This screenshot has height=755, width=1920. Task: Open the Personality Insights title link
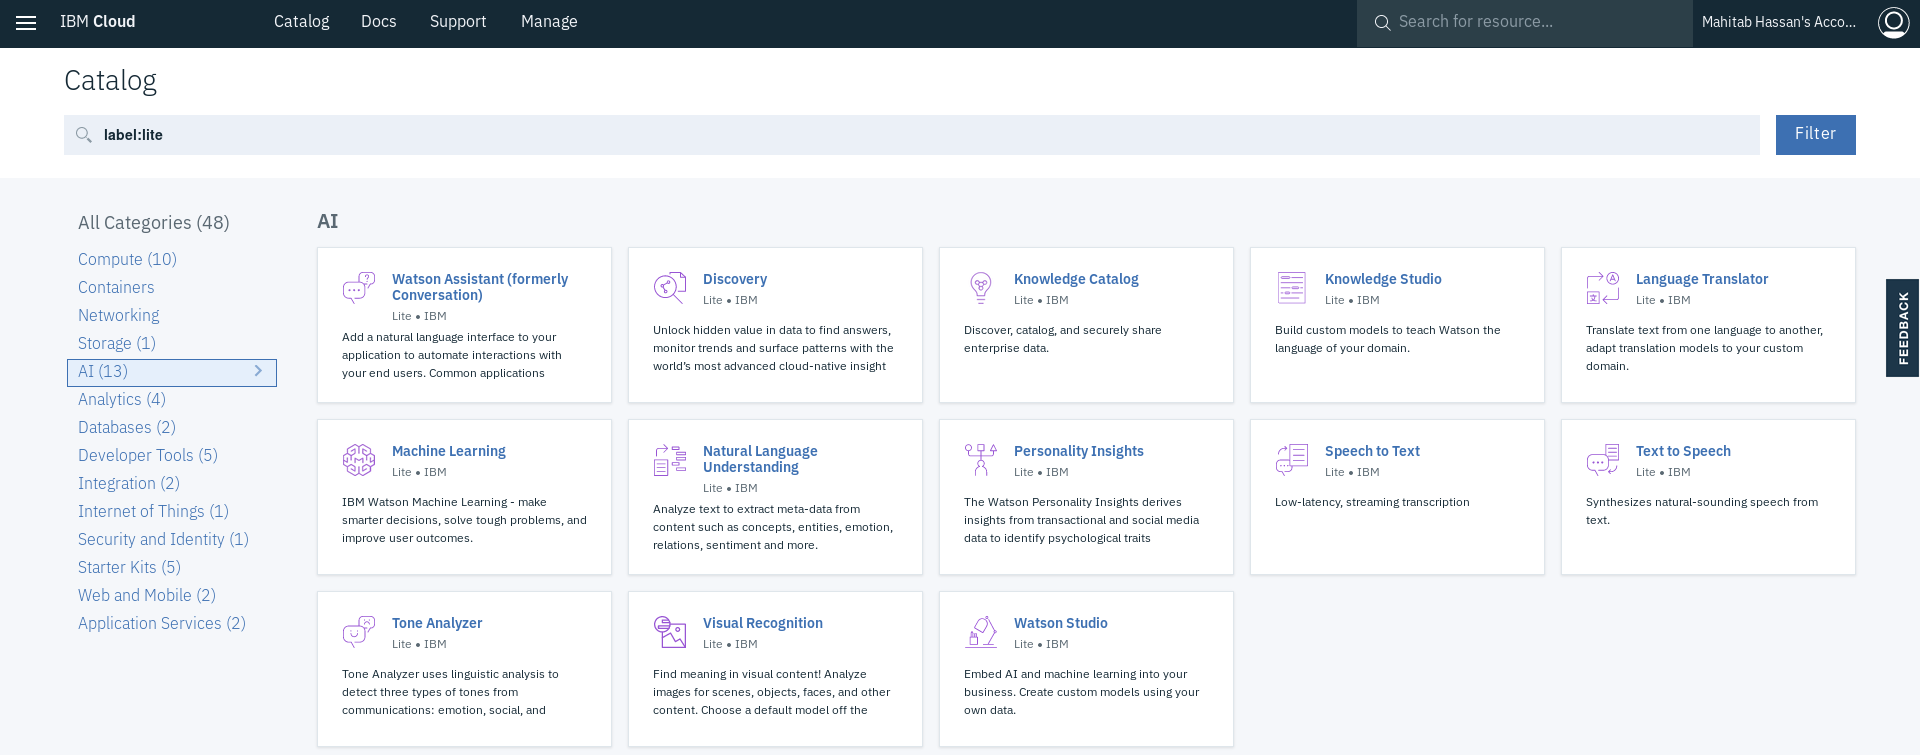click(x=1079, y=451)
